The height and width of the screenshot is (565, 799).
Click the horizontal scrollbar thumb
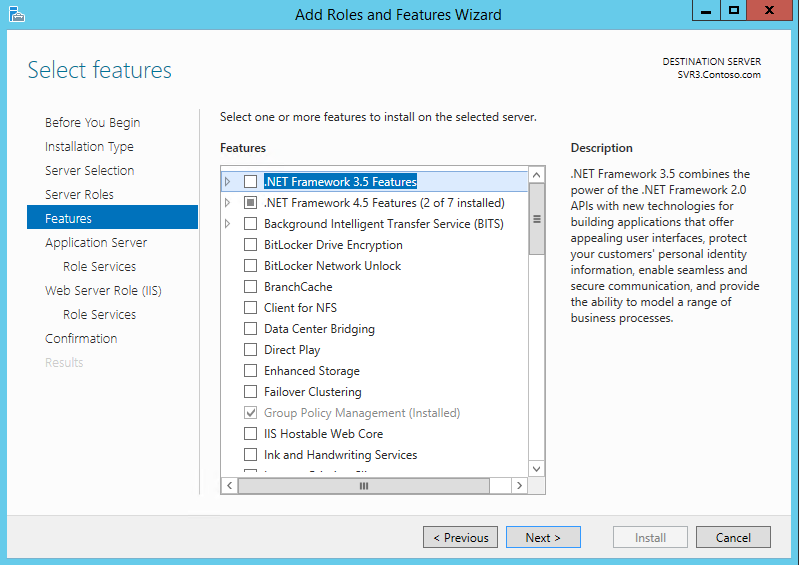click(364, 486)
